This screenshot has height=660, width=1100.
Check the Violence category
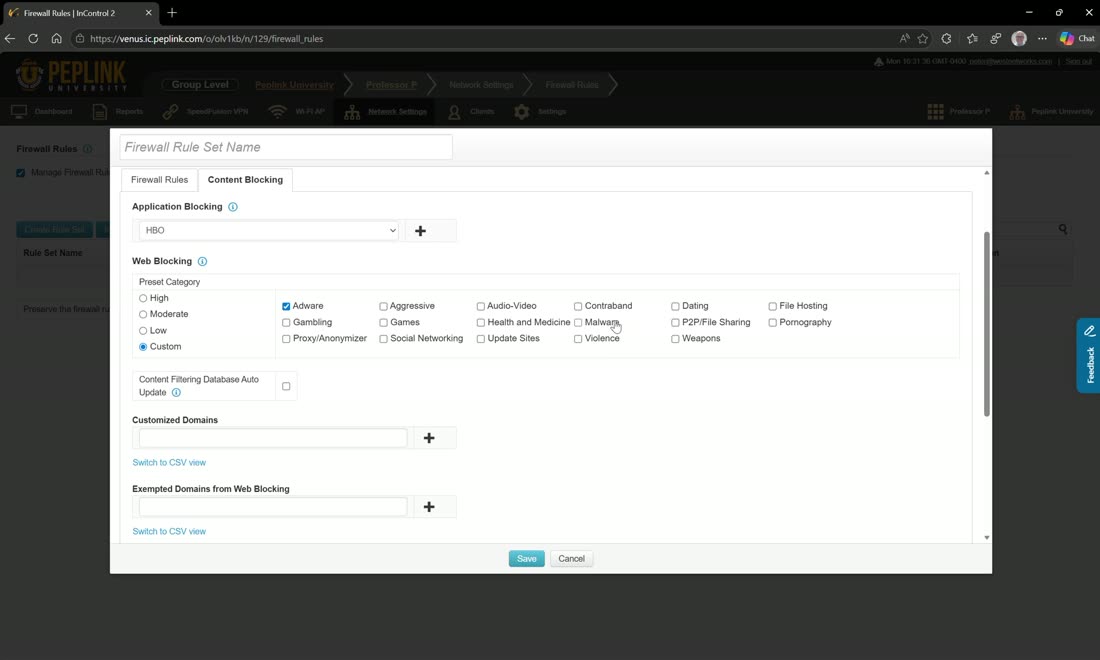click(578, 339)
